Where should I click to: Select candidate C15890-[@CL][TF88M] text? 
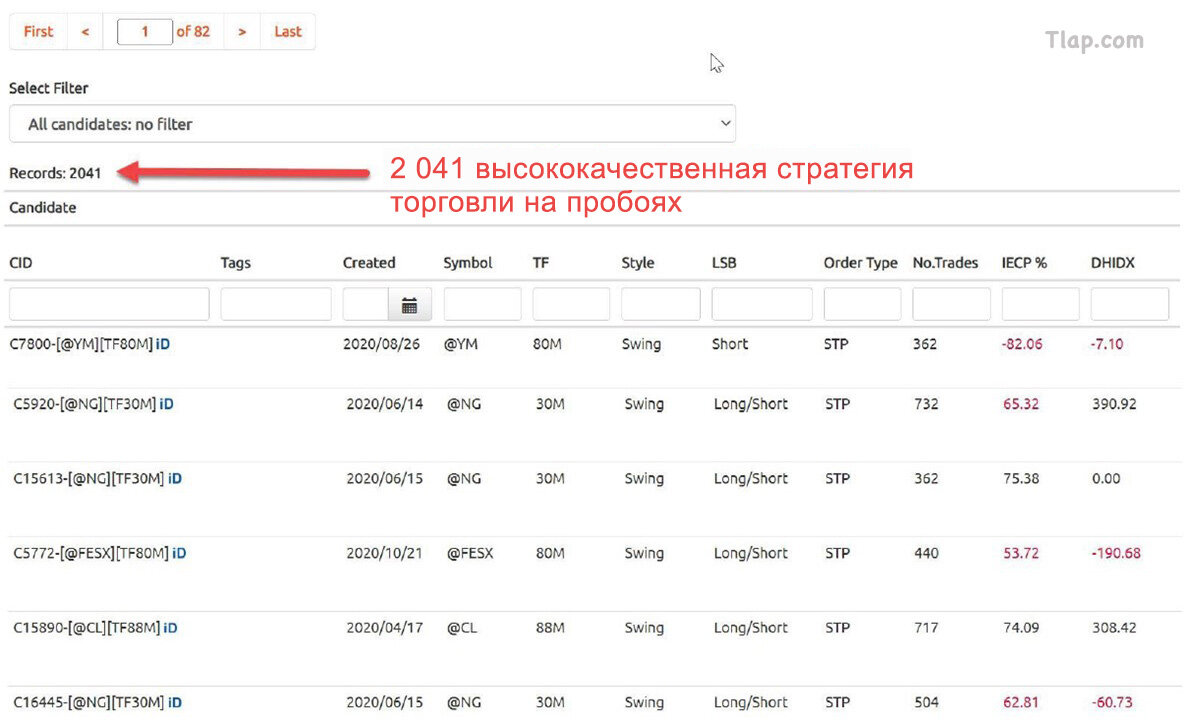tap(86, 628)
